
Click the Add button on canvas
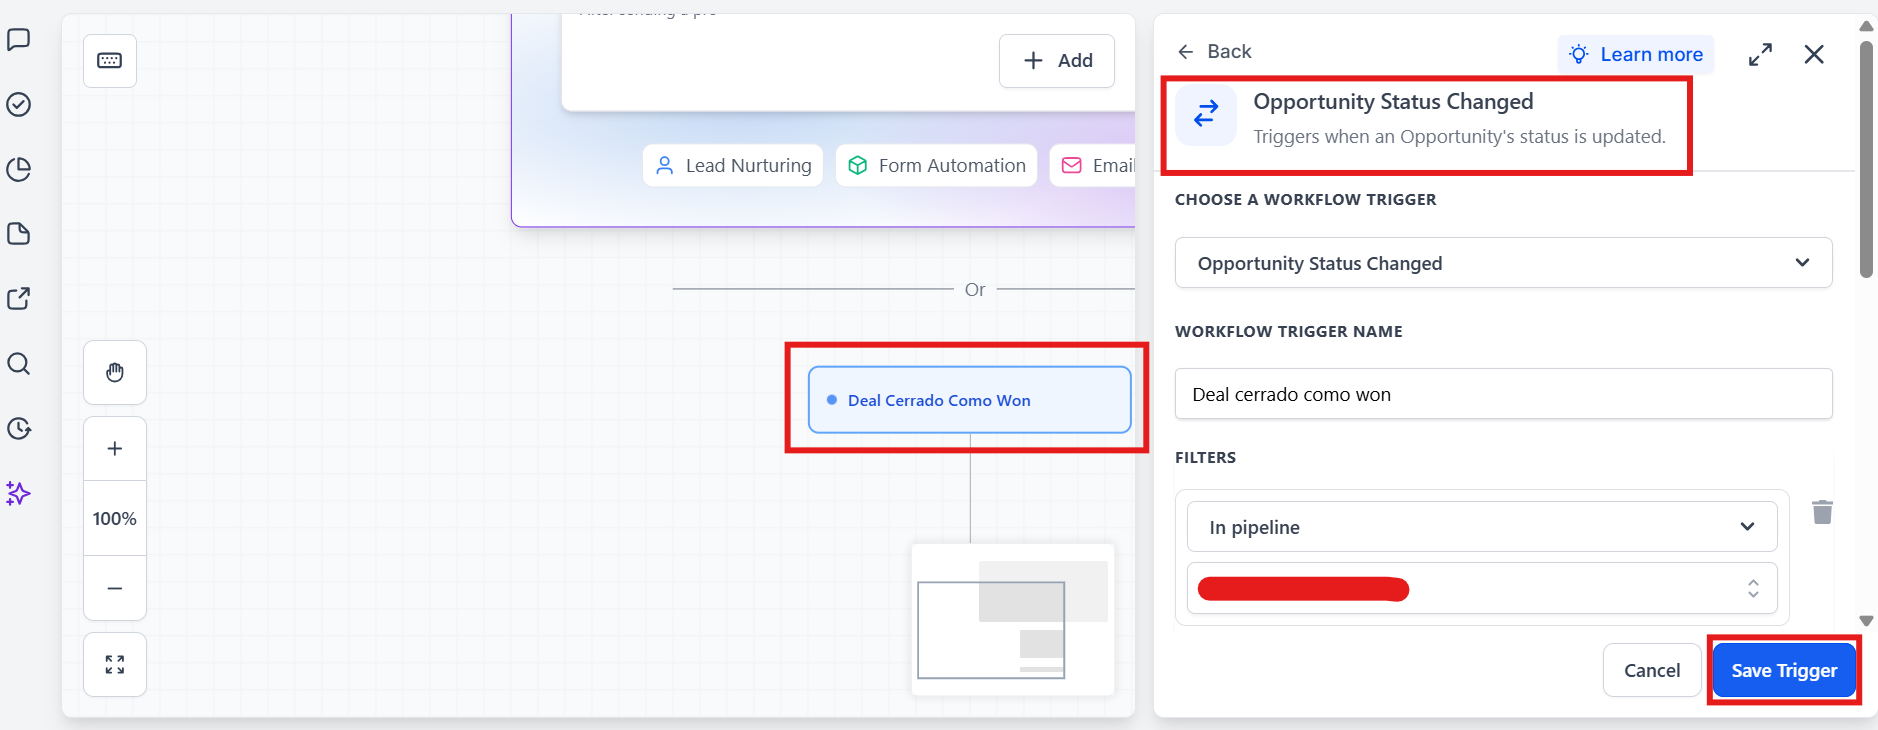click(x=1057, y=61)
